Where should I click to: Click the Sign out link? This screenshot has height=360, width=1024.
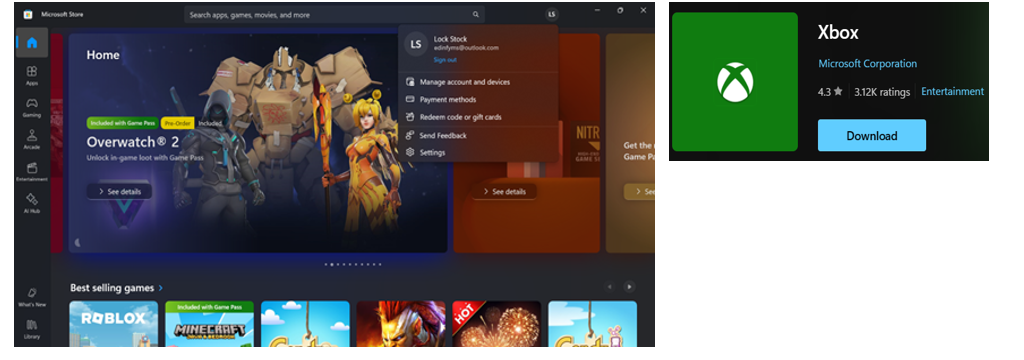pyautogui.click(x=445, y=59)
